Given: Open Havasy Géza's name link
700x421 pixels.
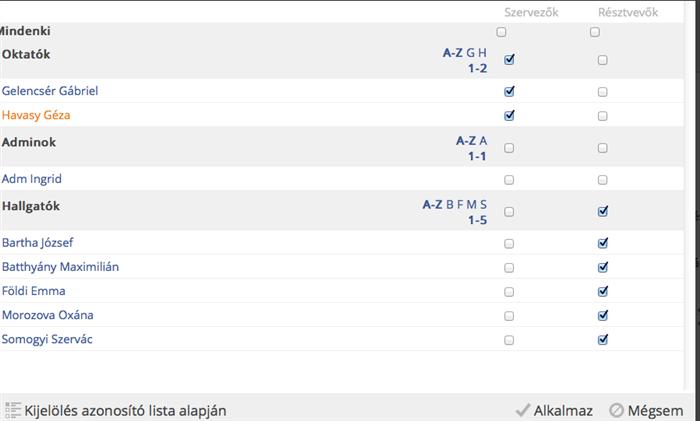Looking at the screenshot, I should [36, 115].
